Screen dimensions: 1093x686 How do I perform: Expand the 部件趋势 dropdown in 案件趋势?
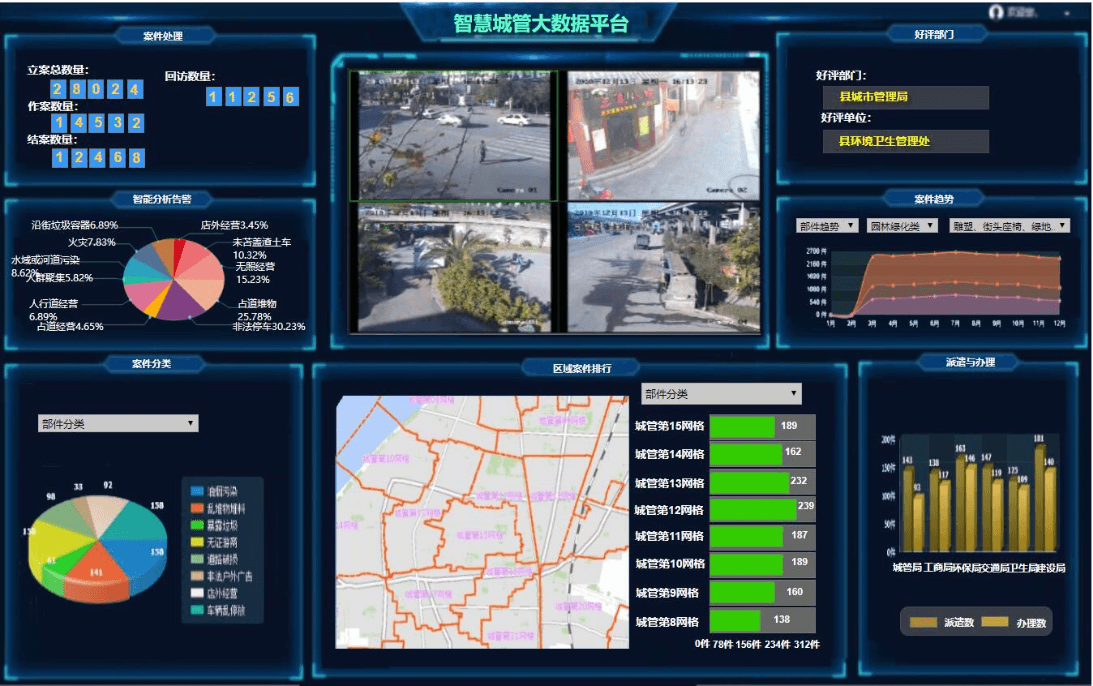(x=826, y=226)
